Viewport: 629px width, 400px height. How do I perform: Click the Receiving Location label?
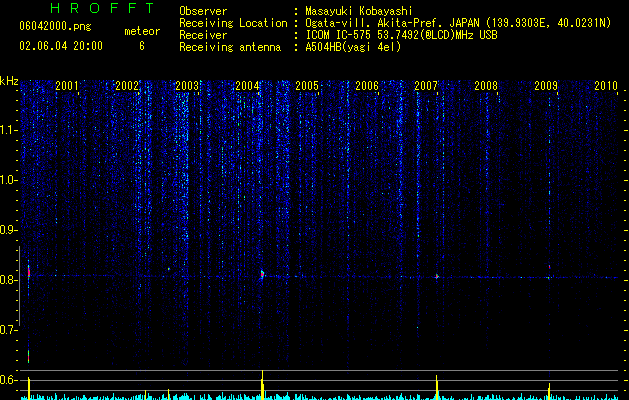pyautogui.click(x=233, y=23)
